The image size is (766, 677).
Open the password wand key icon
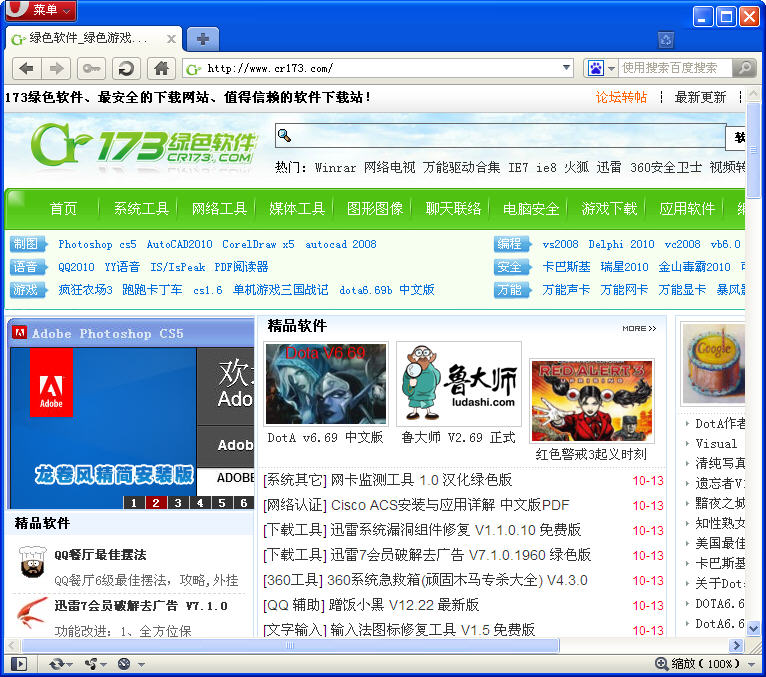[91, 68]
